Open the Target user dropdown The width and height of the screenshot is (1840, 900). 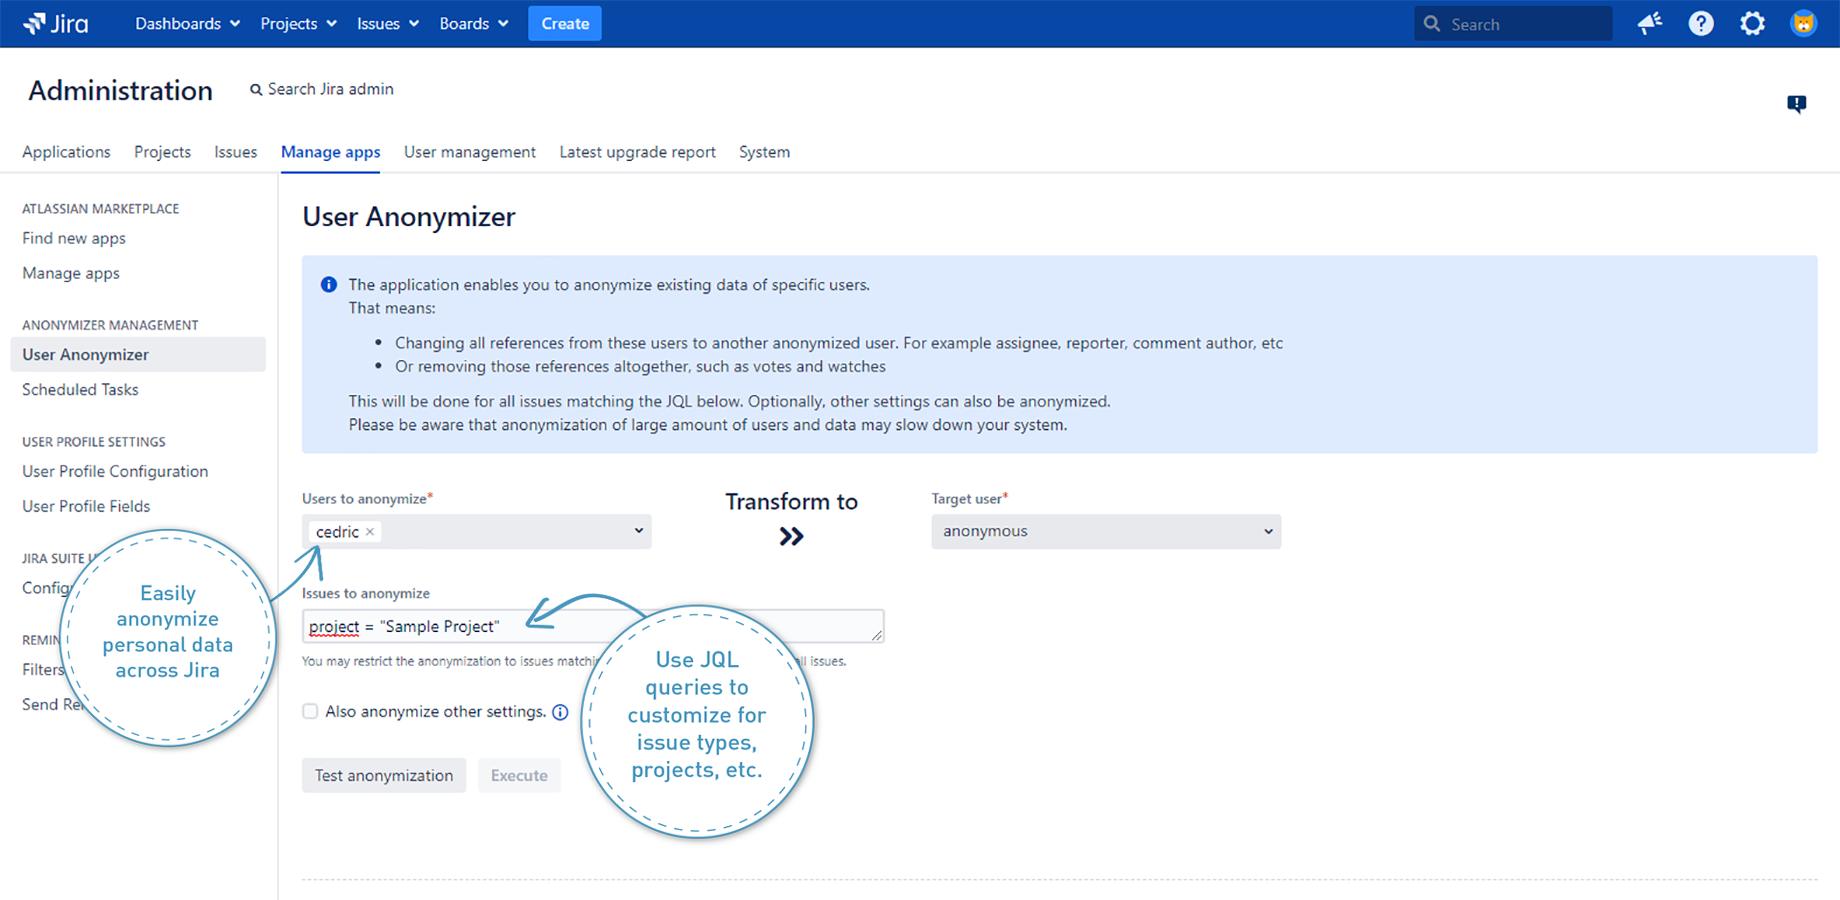(x=1106, y=531)
